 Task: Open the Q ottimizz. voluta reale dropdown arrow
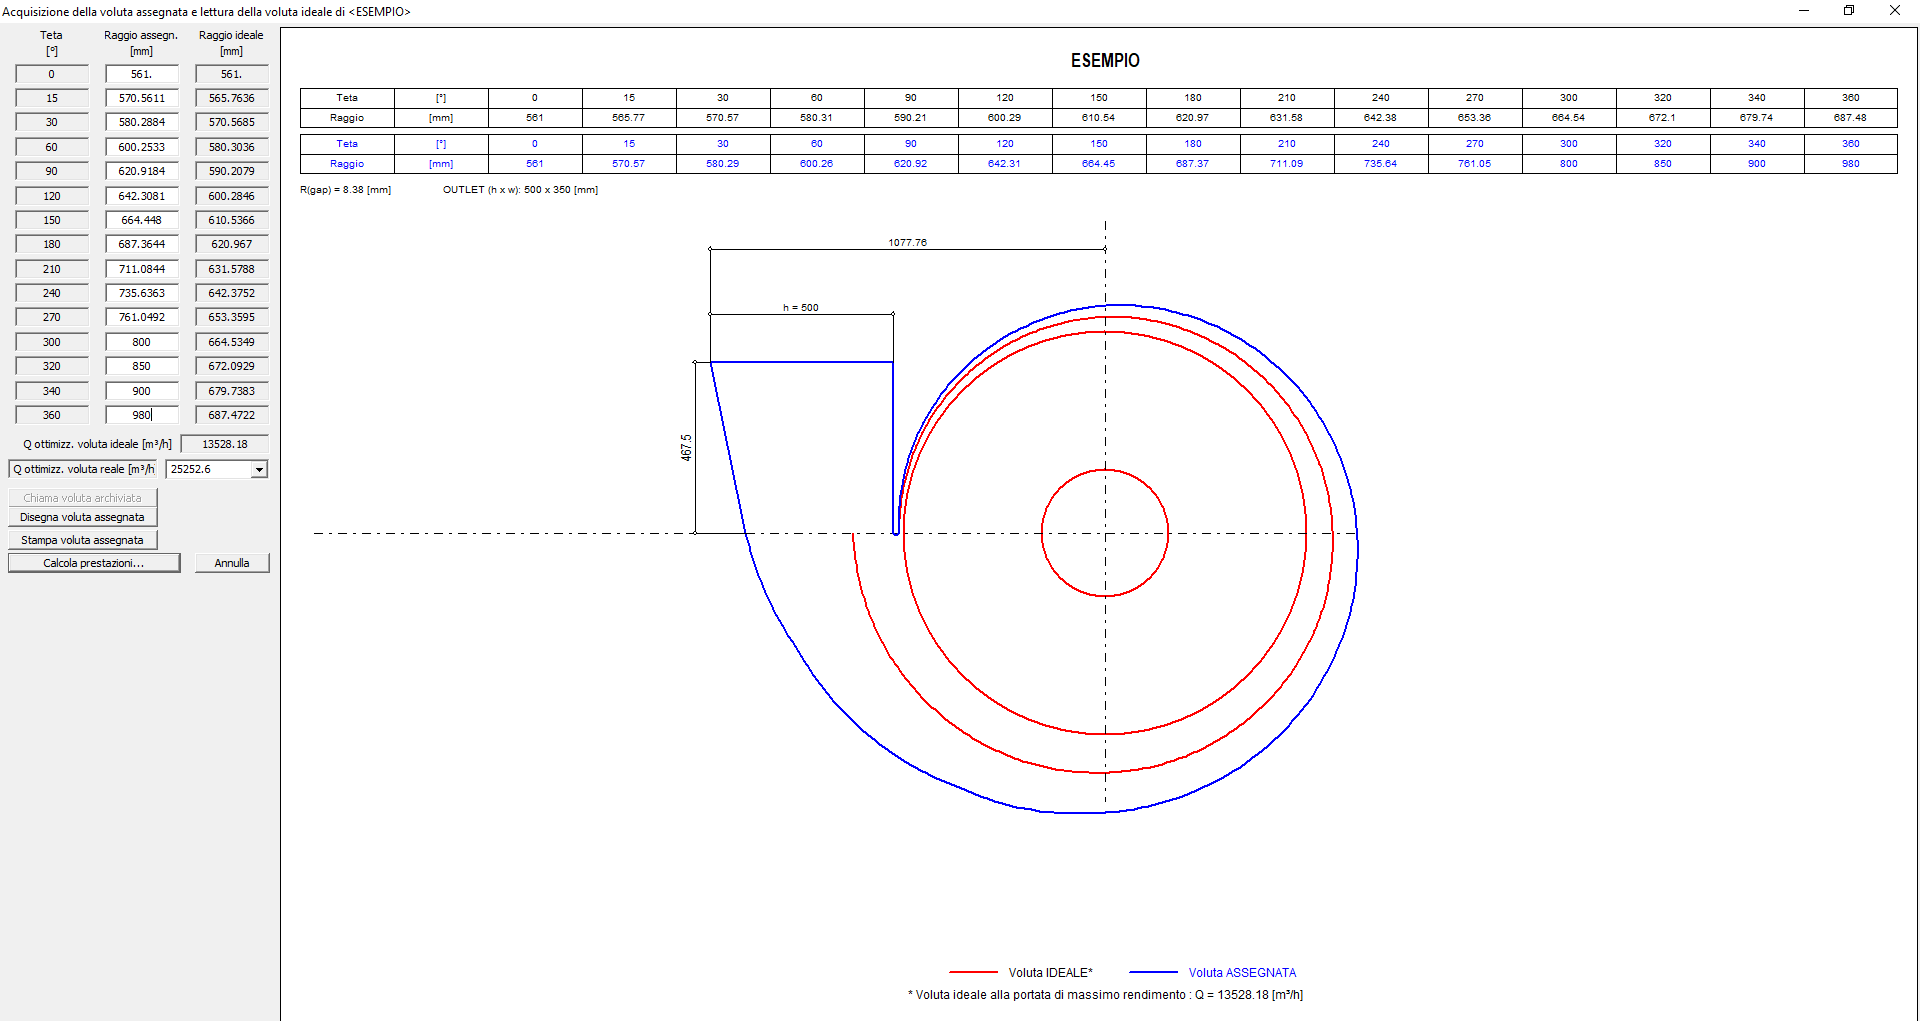click(x=259, y=469)
